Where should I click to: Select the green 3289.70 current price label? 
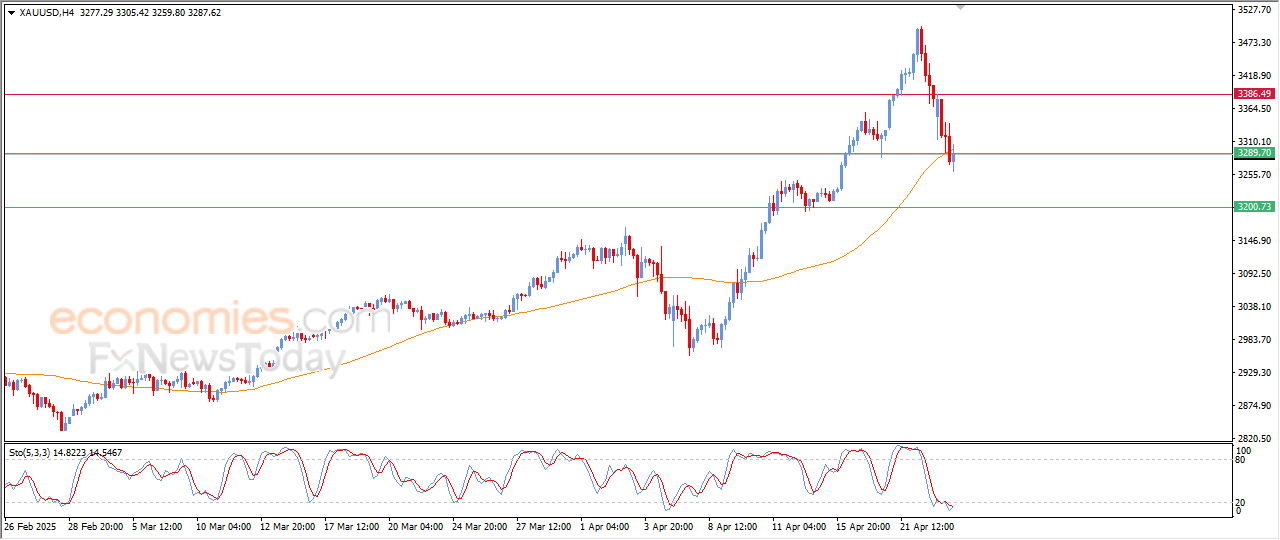pos(1254,153)
